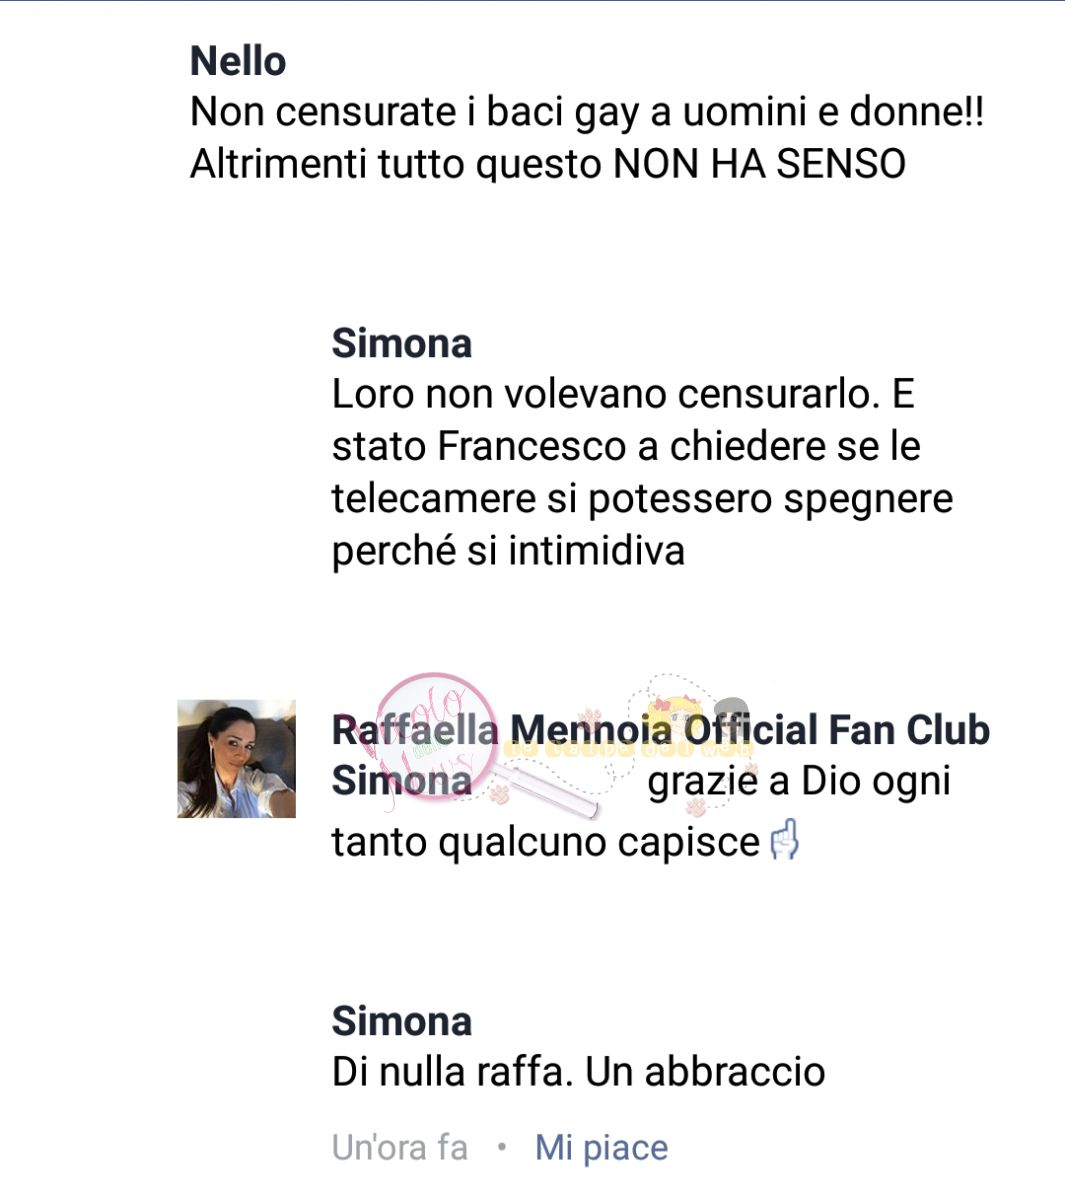This screenshot has width=1065, height=1200.
Task: Click Simona's name above 'Loro non volevano'
Action: [402, 343]
